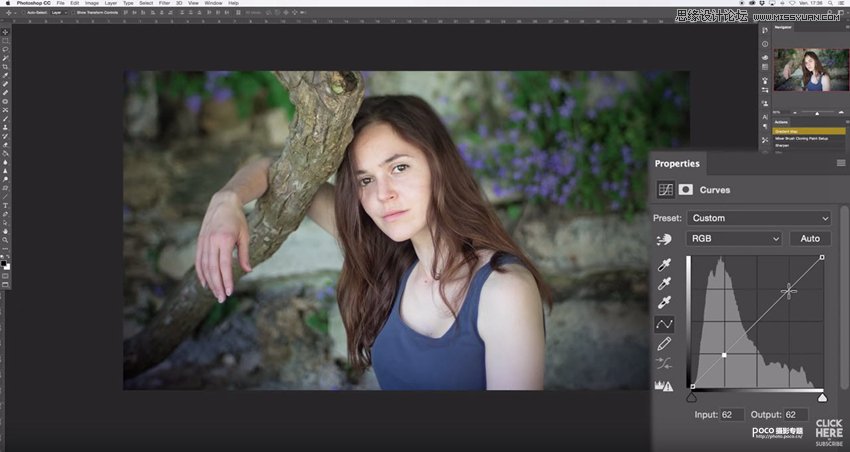Pick the white point eyedropper
Screen dimensions: 850x452
pos(665,303)
